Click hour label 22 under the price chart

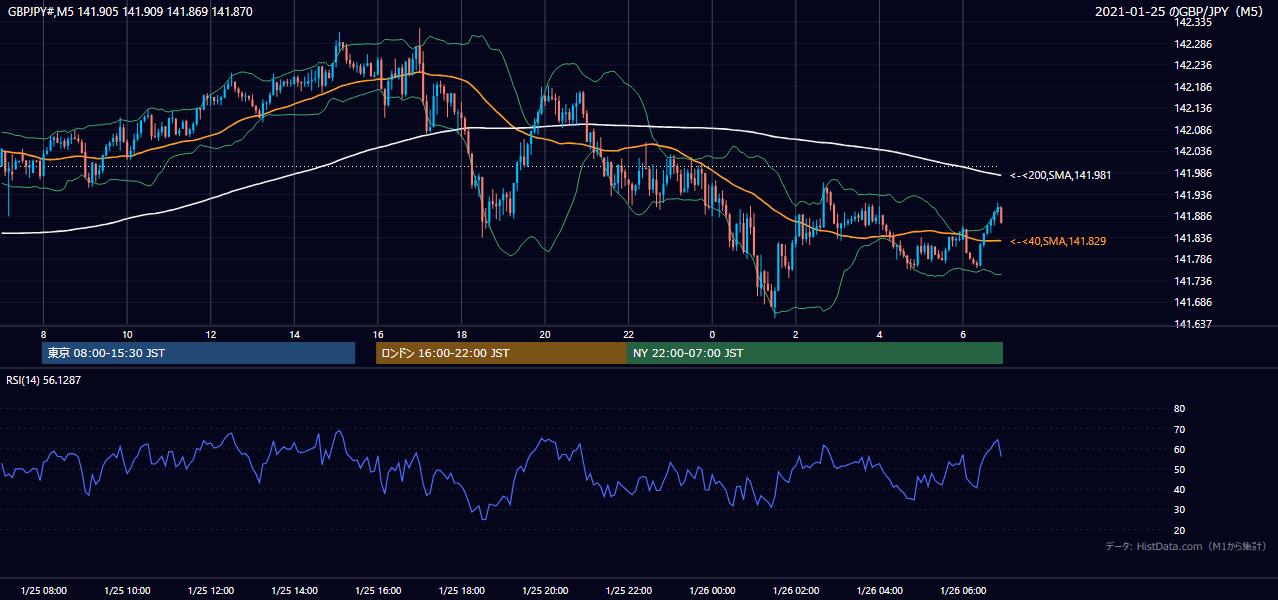click(x=629, y=334)
